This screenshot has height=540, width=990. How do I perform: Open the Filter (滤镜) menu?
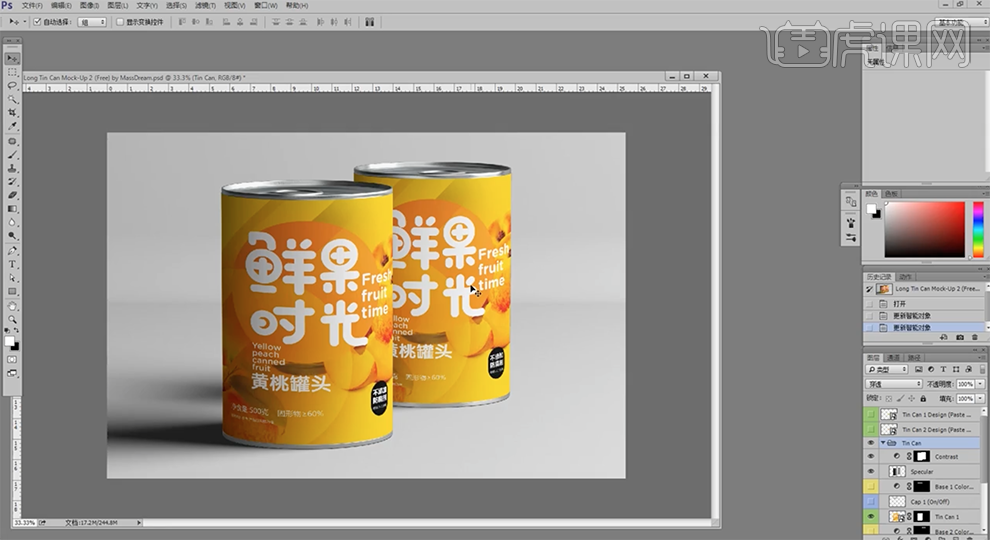point(205,6)
